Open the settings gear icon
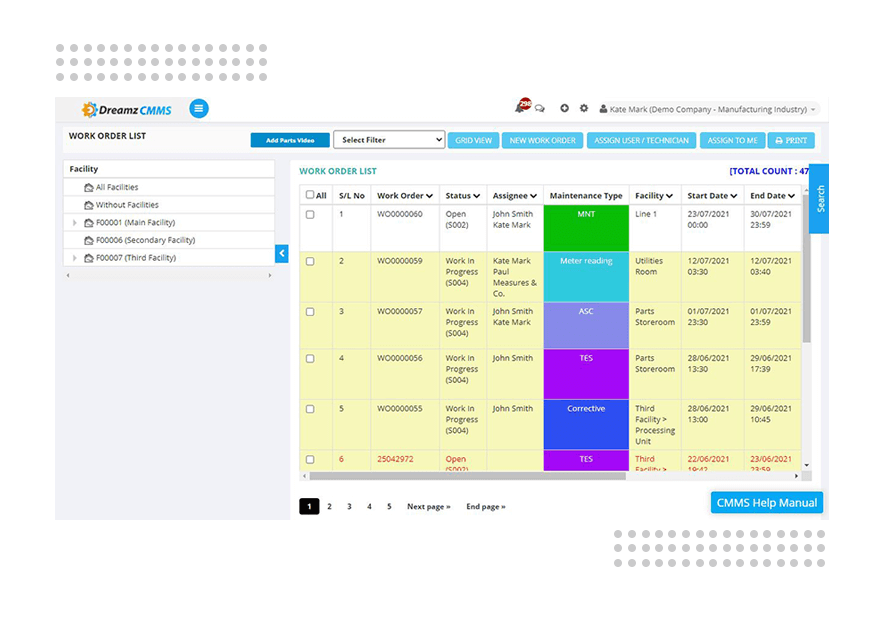The width and height of the screenshot is (879, 617). tap(584, 107)
